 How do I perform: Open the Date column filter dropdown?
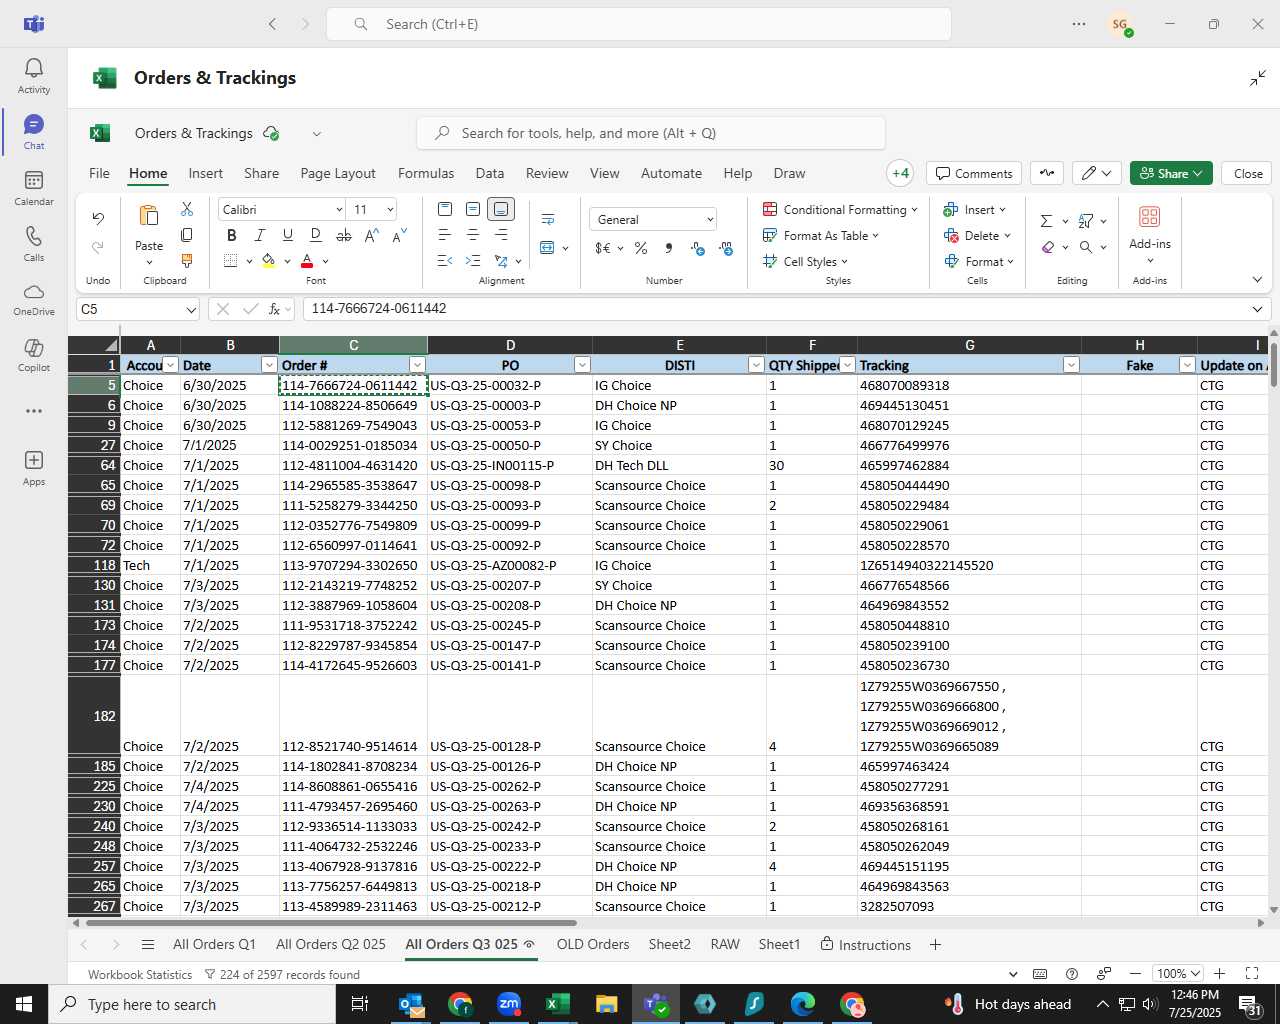pos(269,365)
